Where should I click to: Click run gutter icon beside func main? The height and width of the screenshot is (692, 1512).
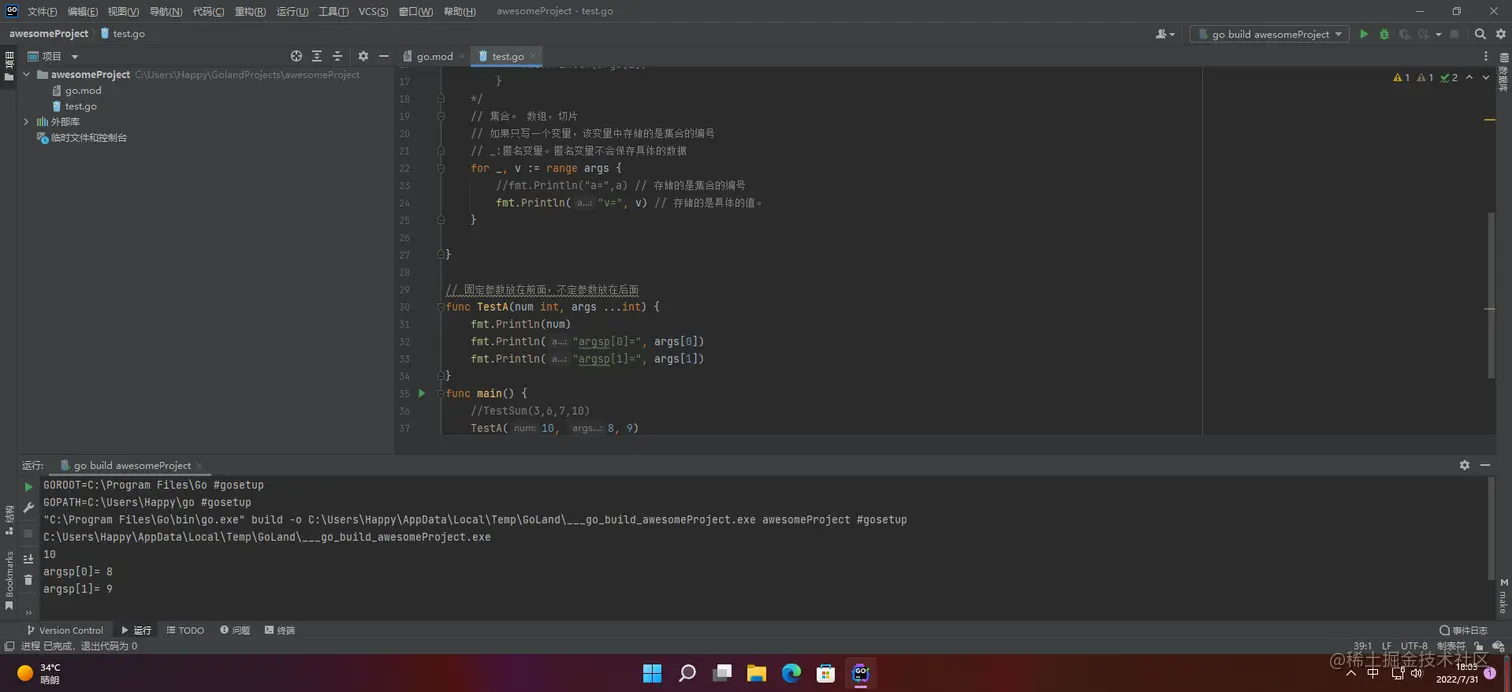coord(421,393)
